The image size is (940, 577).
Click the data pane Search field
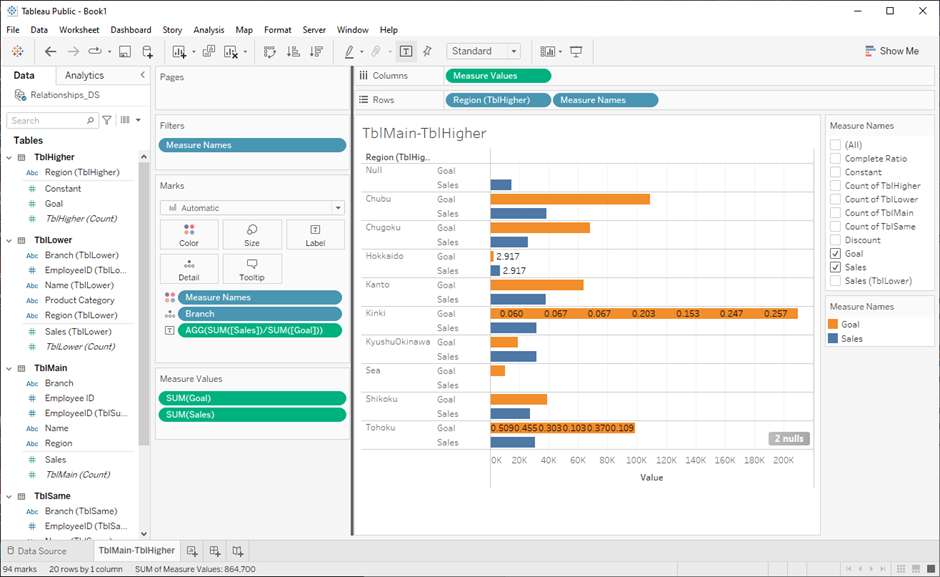[x=52, y=121]
